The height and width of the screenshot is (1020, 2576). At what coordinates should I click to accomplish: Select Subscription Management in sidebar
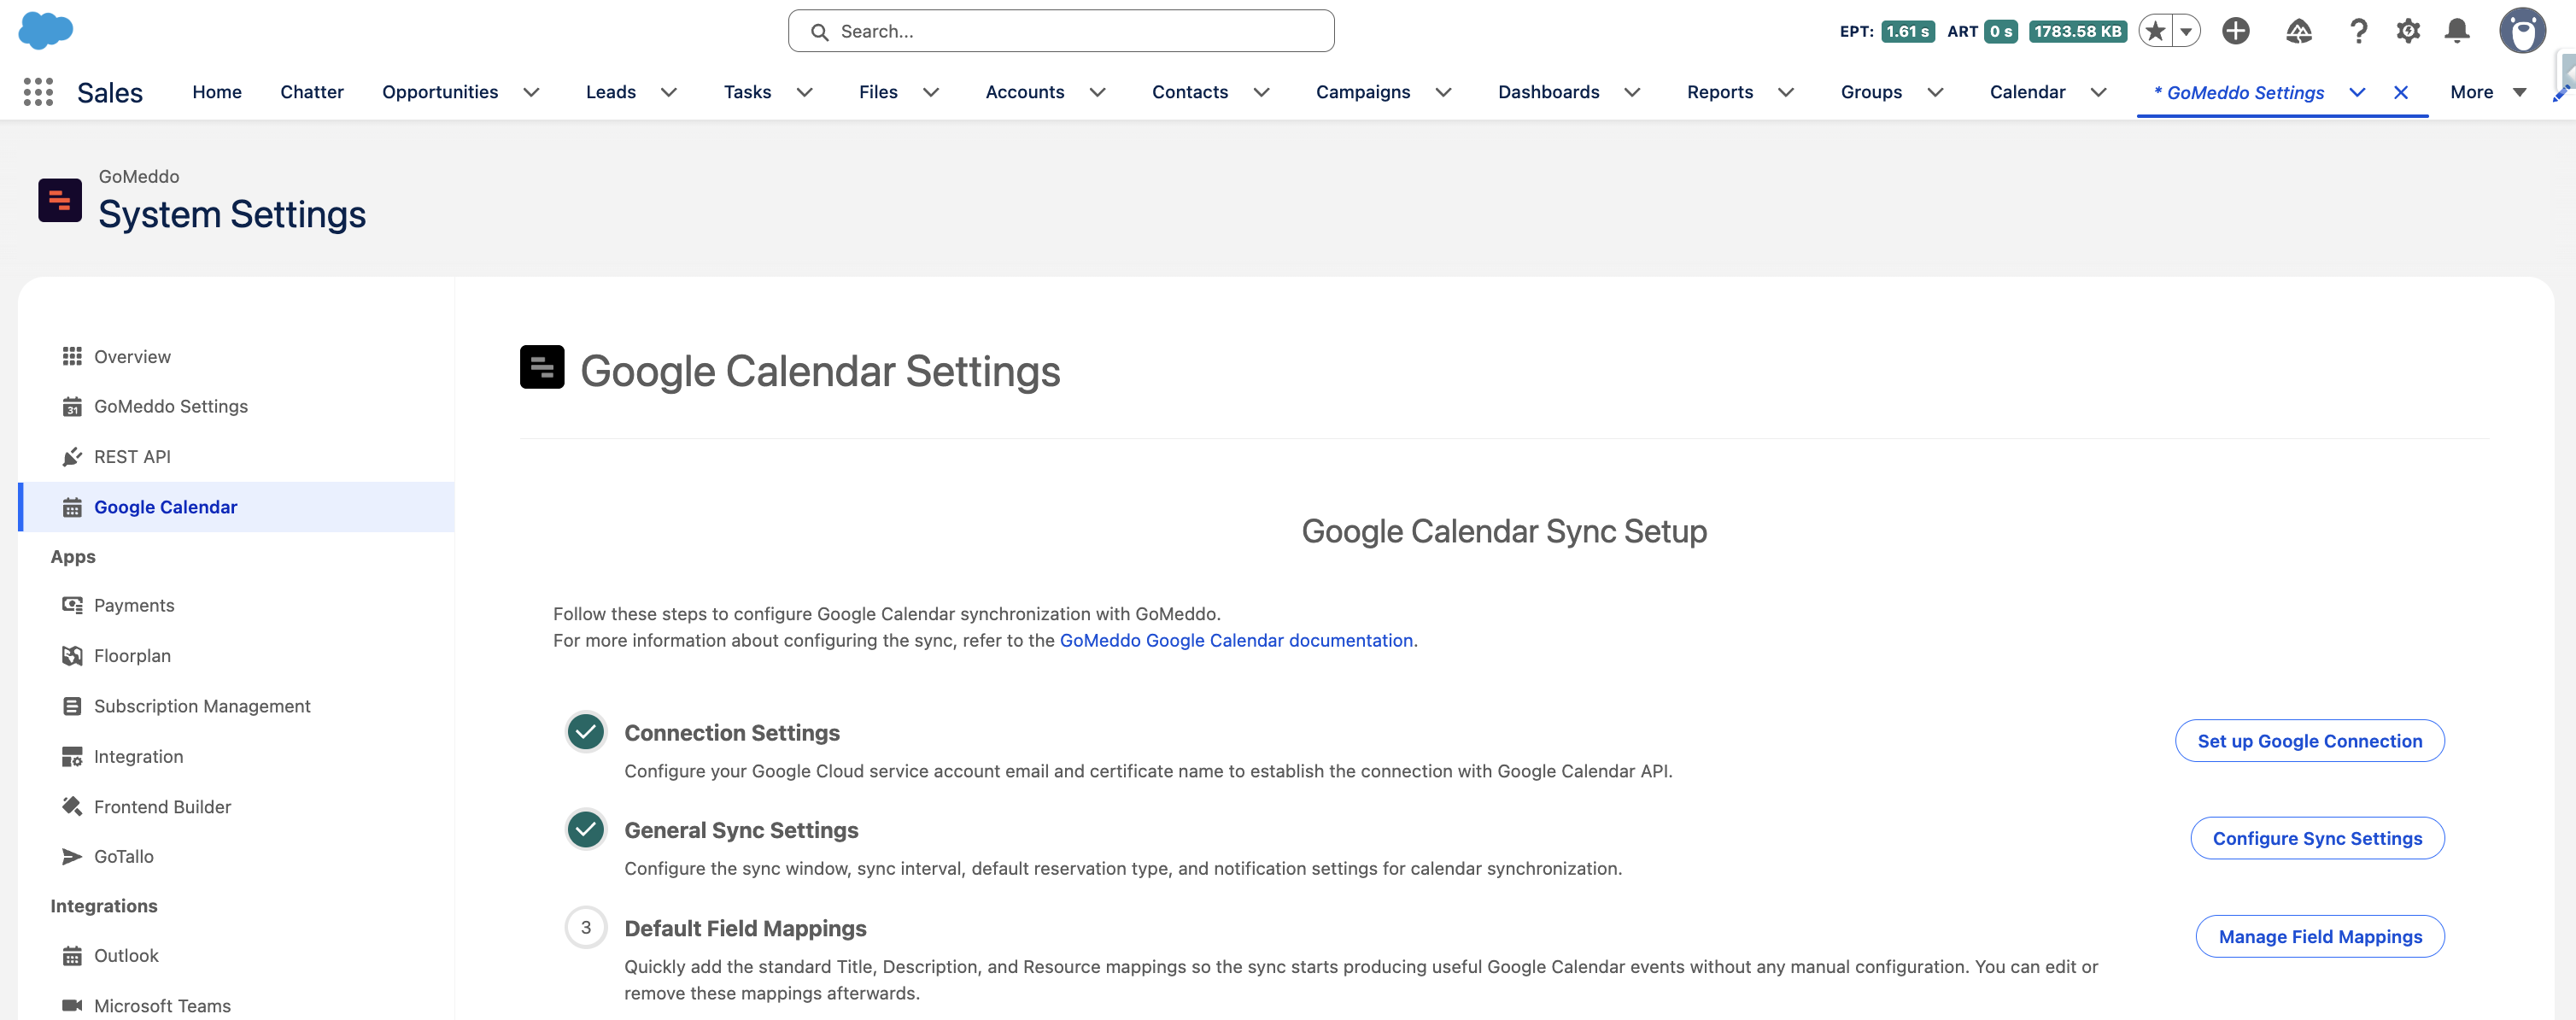pyautogui.click(x=236, y=706)
